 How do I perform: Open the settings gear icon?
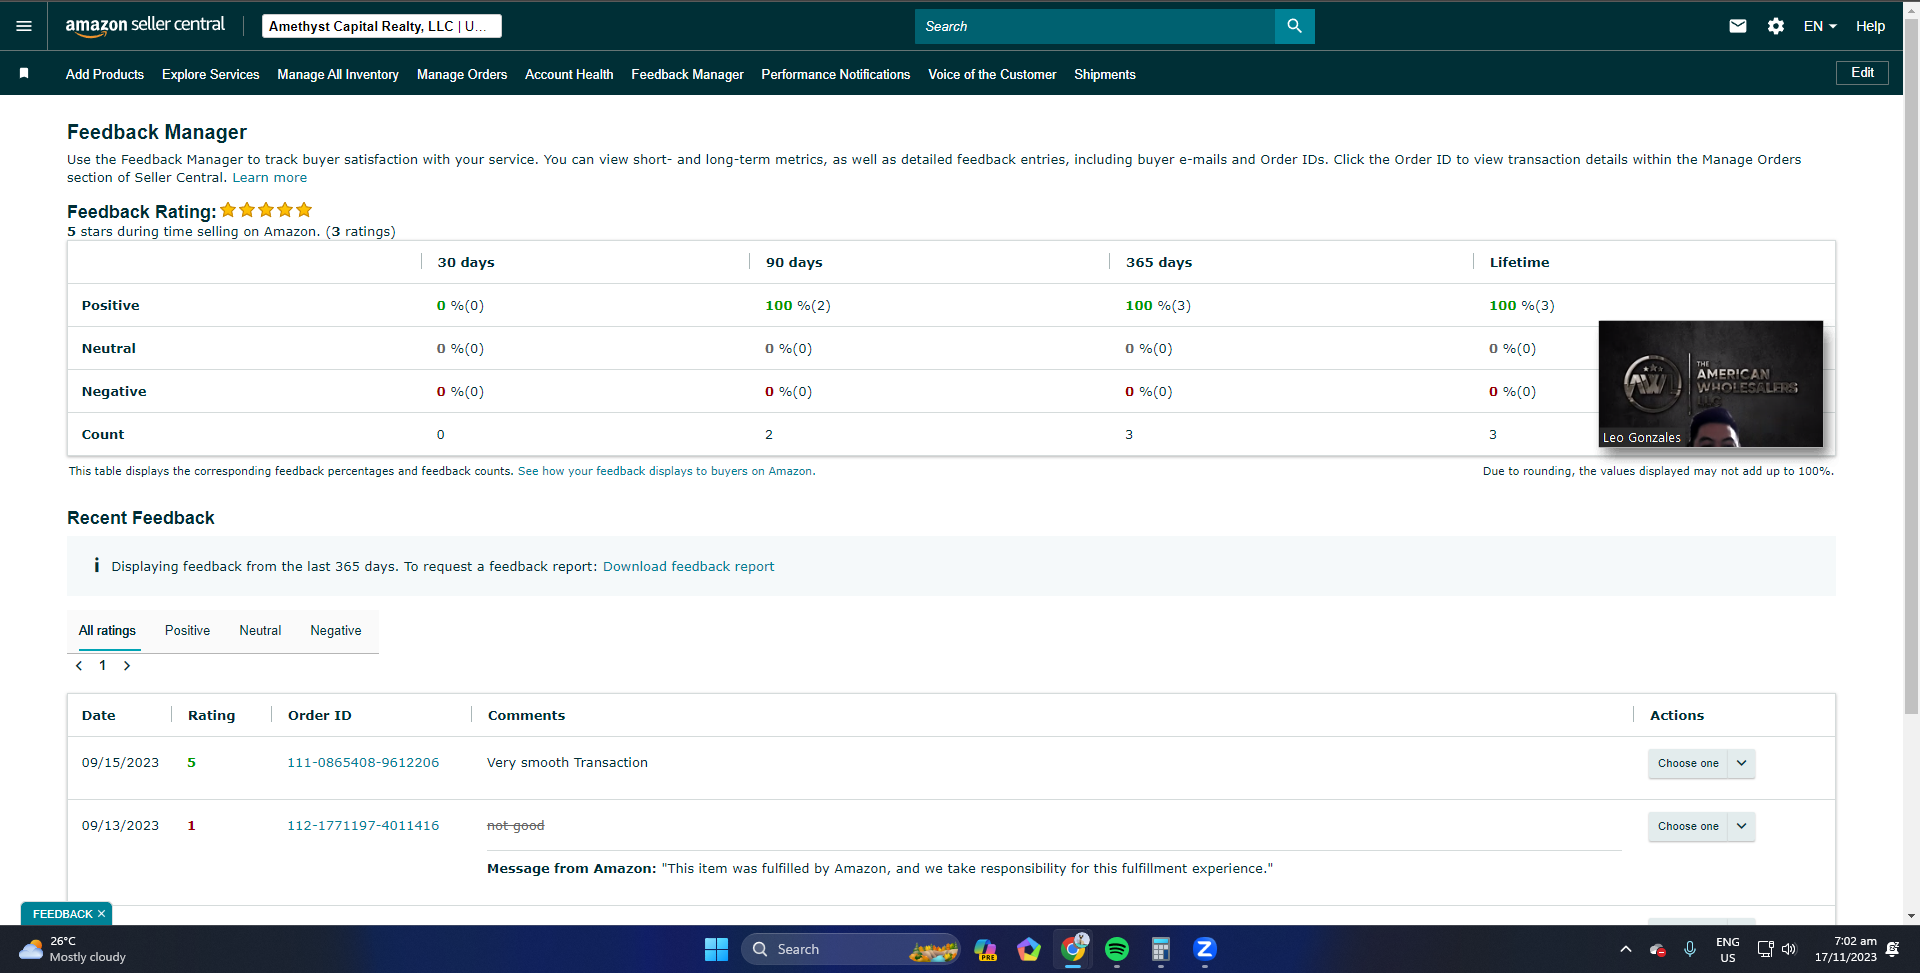[1776, 26]
